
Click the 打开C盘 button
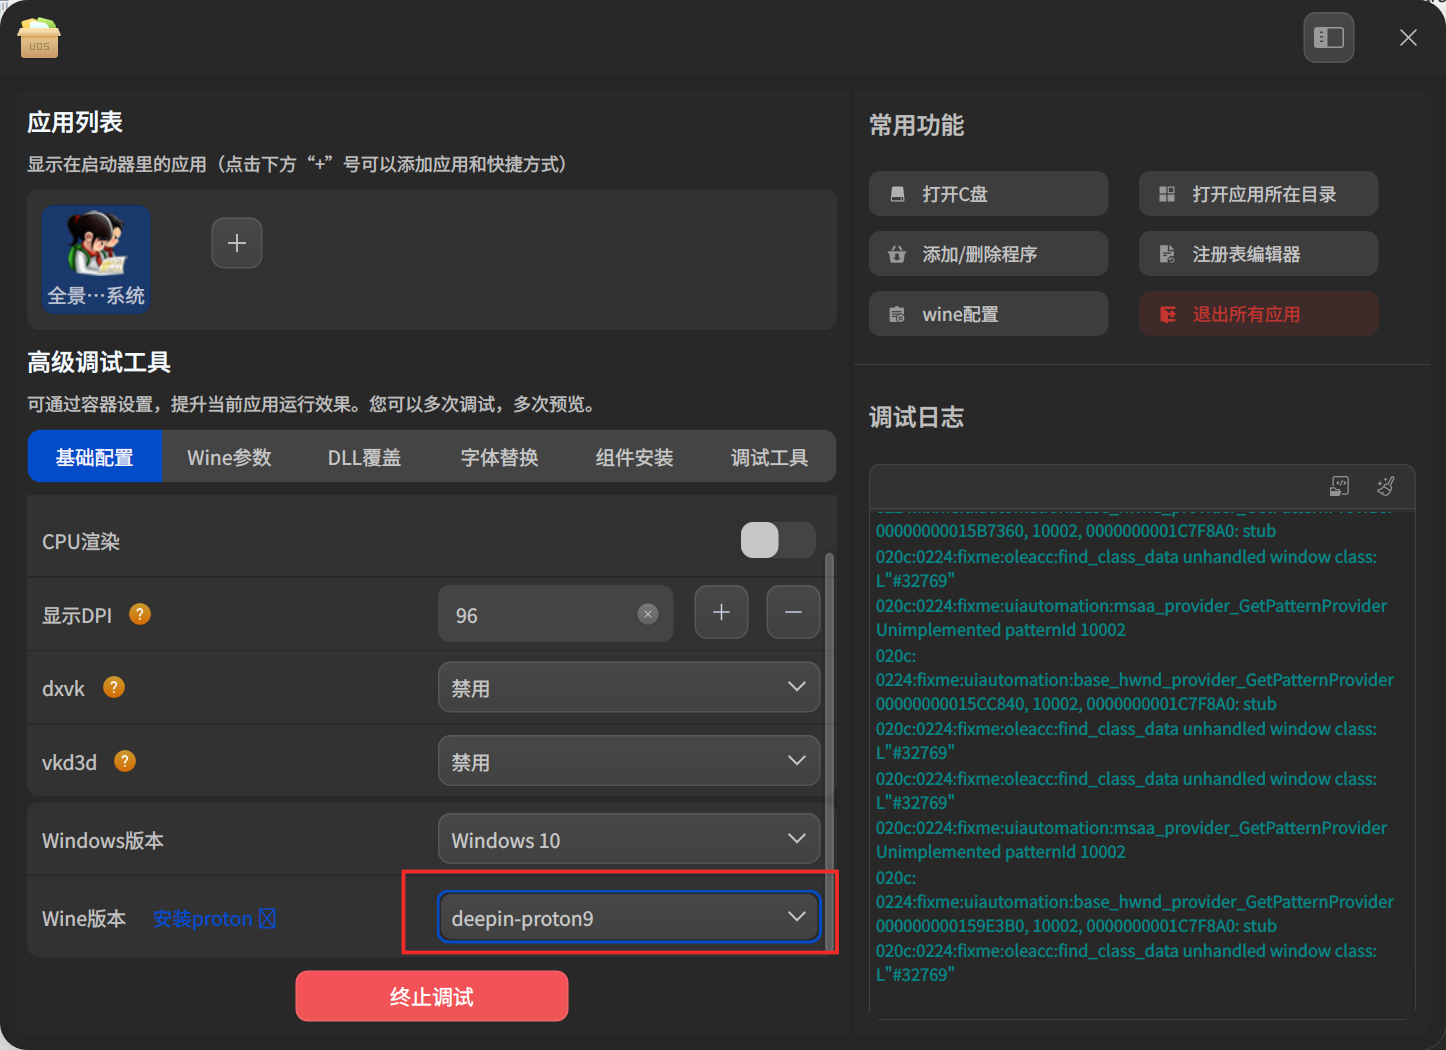988,194
